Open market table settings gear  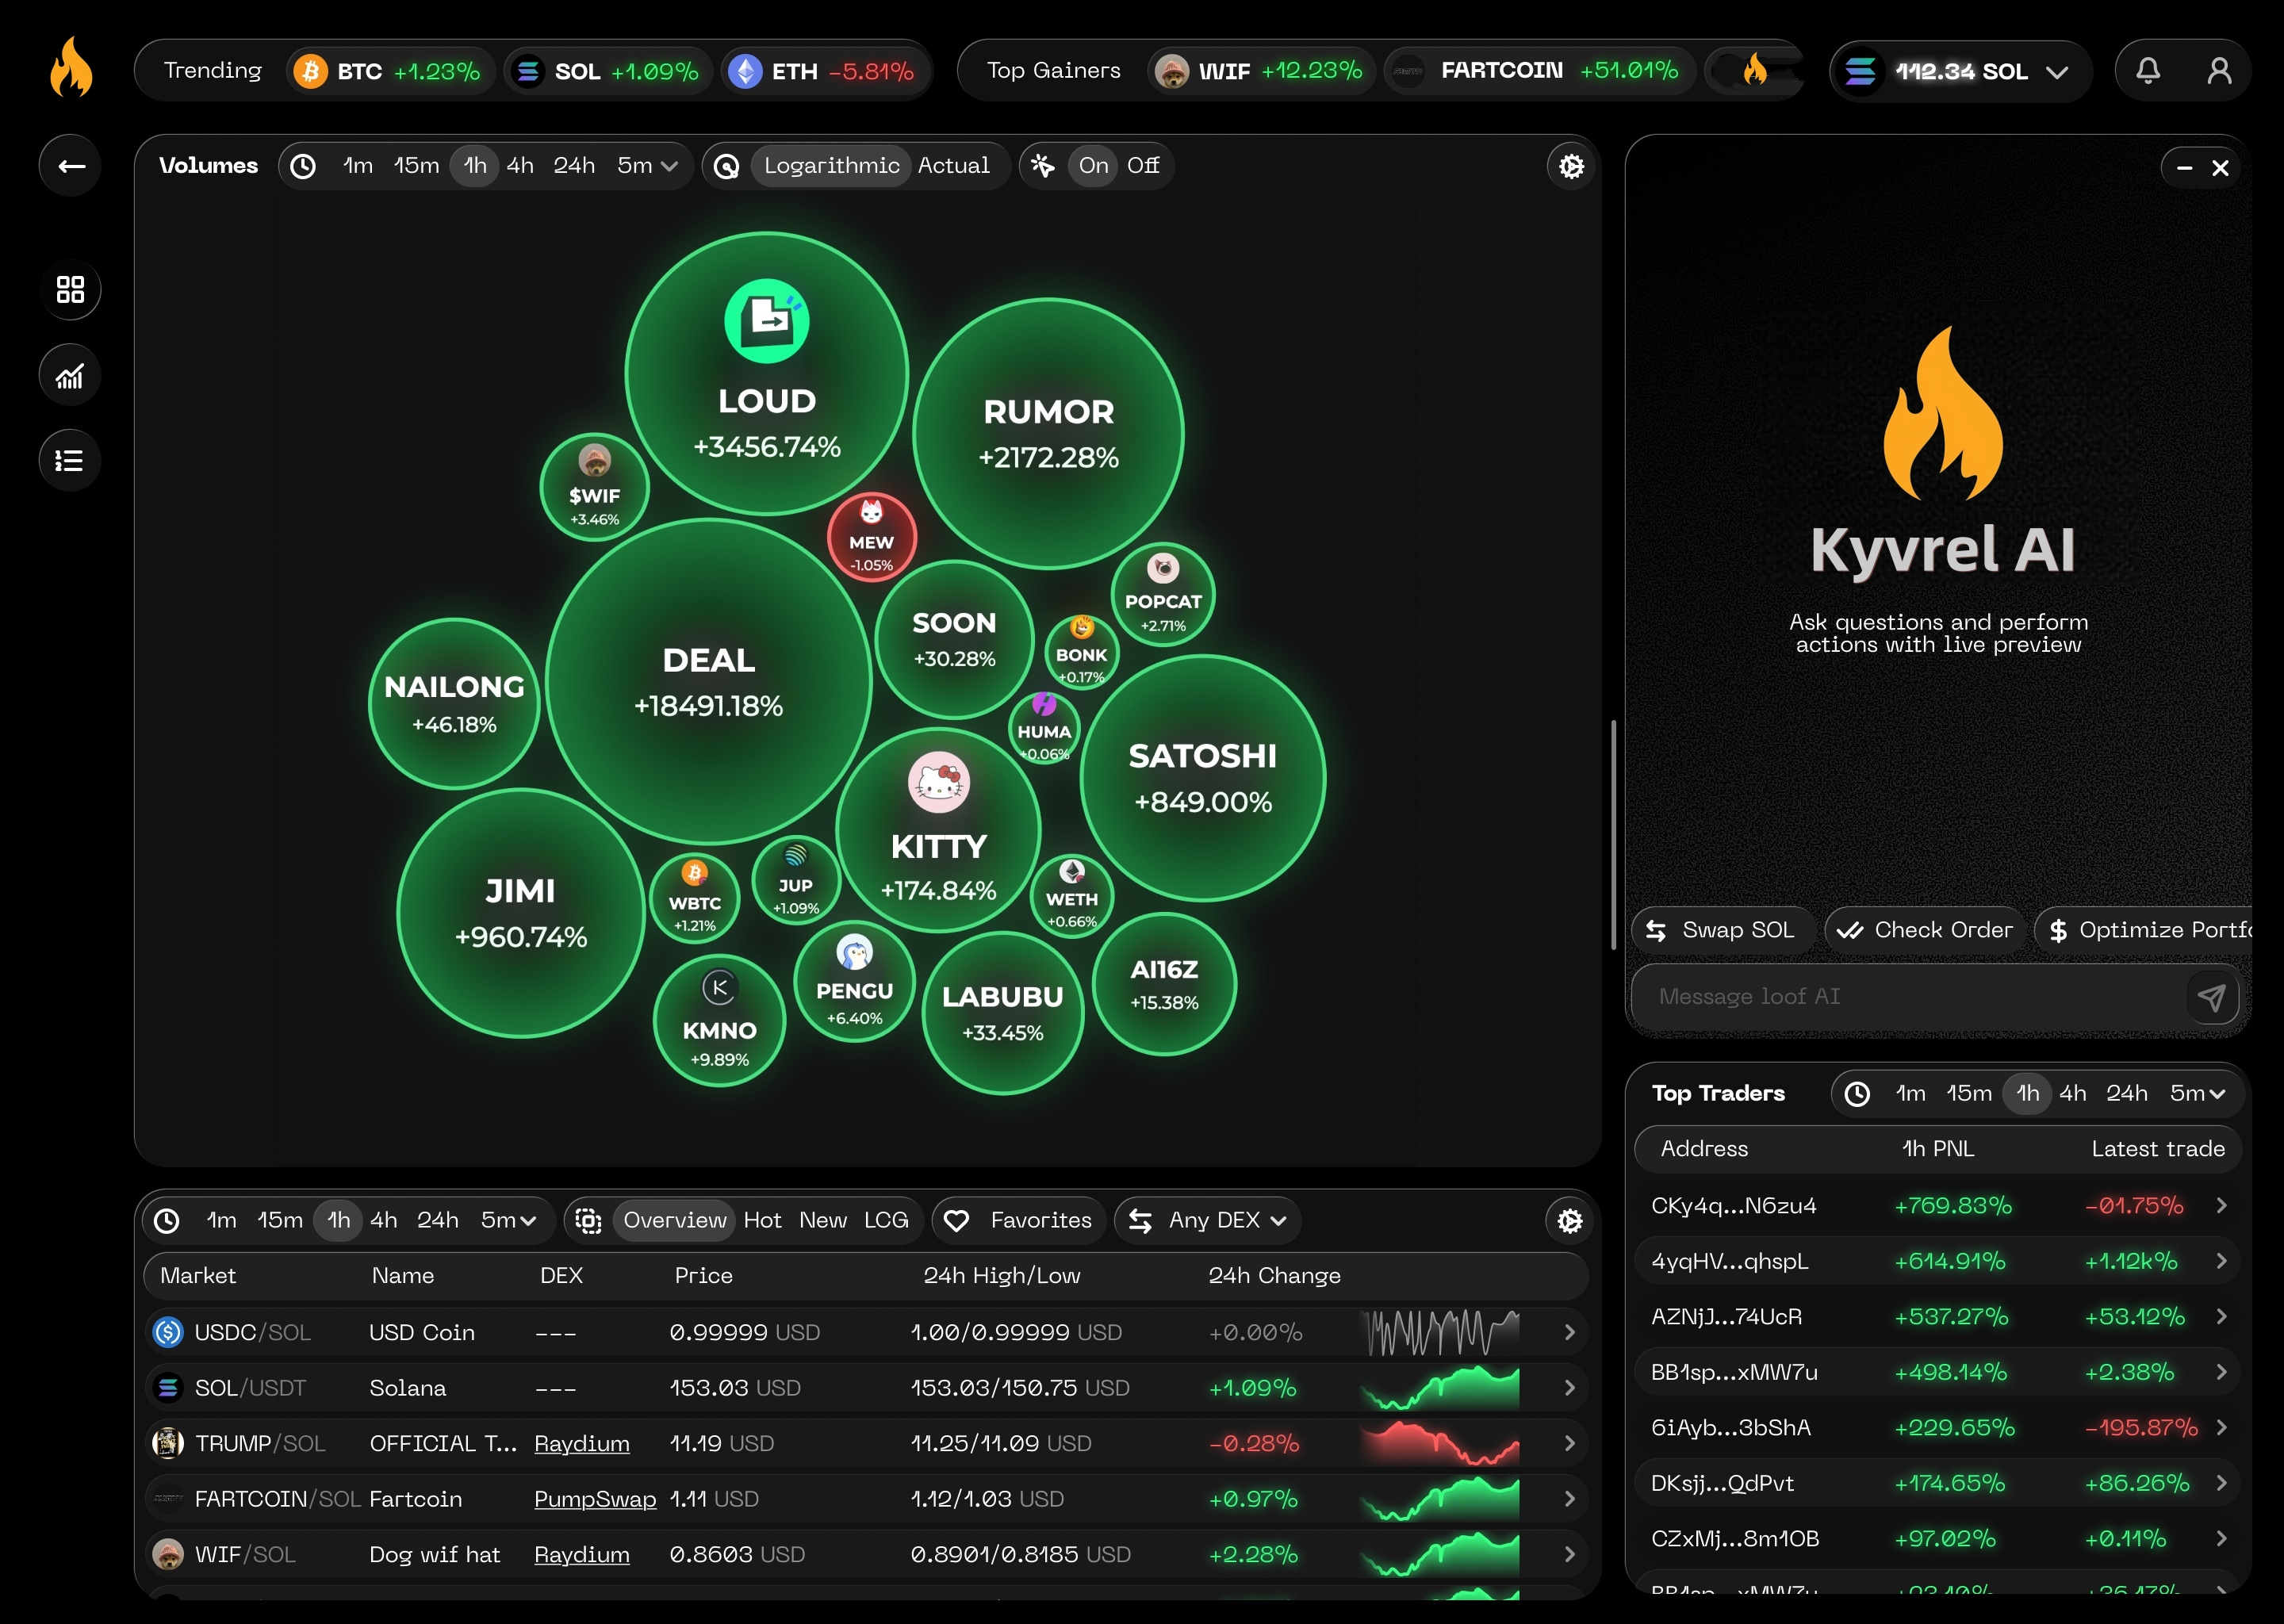(x=1569, y=1220)
